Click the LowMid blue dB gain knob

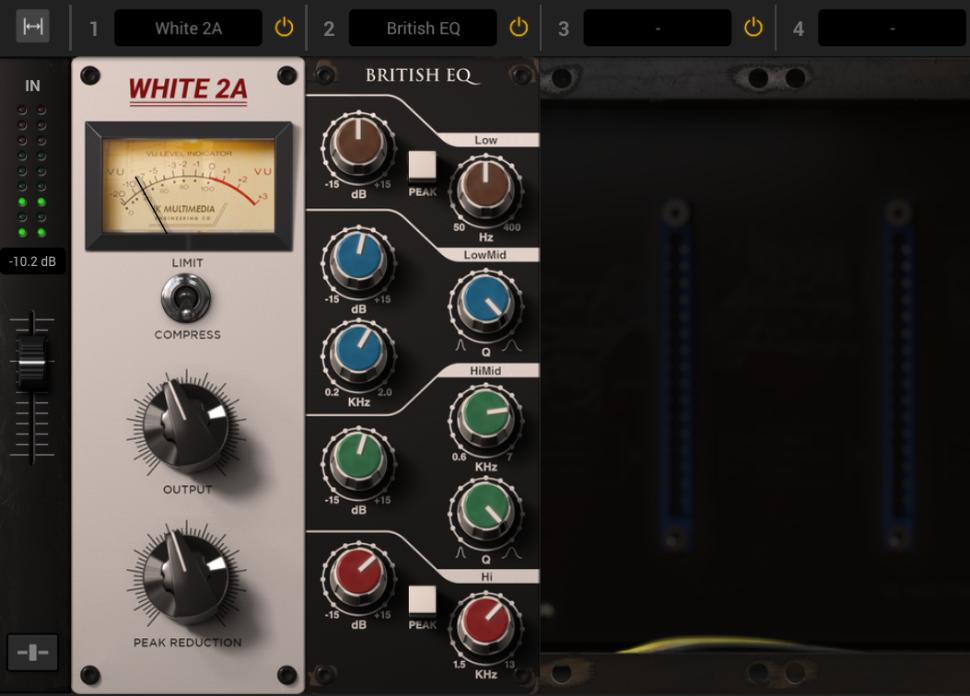click(x=358, y=260)
